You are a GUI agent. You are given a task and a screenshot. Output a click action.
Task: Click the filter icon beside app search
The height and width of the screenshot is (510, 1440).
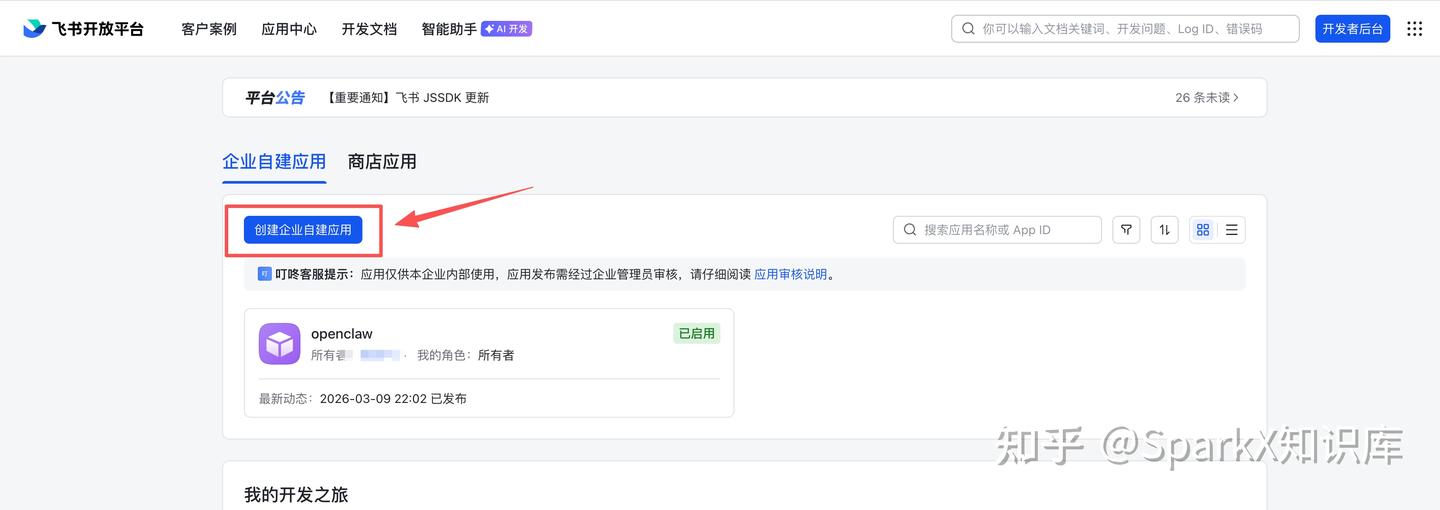[1127, 230]
